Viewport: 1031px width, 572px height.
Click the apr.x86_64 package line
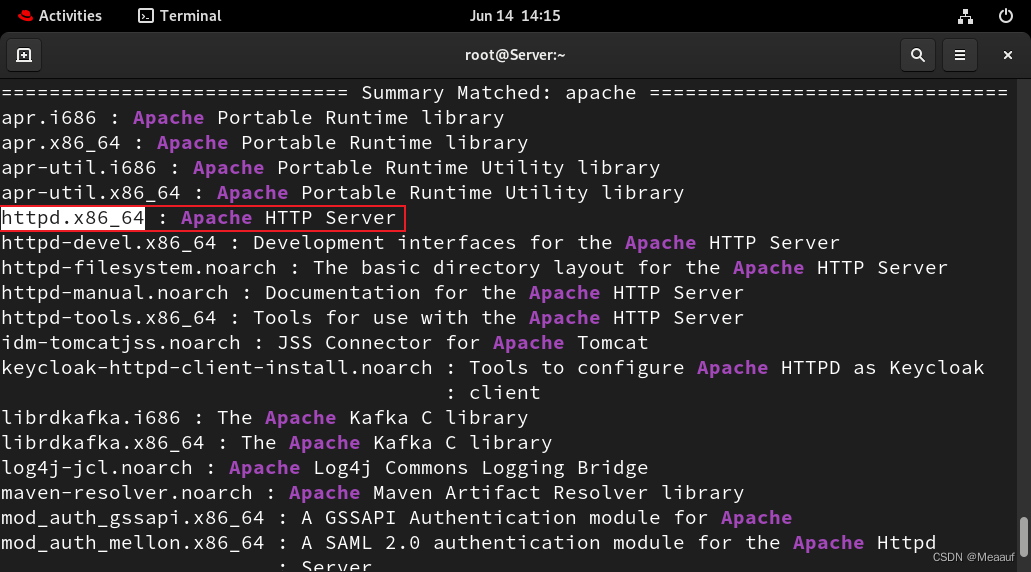264,143
